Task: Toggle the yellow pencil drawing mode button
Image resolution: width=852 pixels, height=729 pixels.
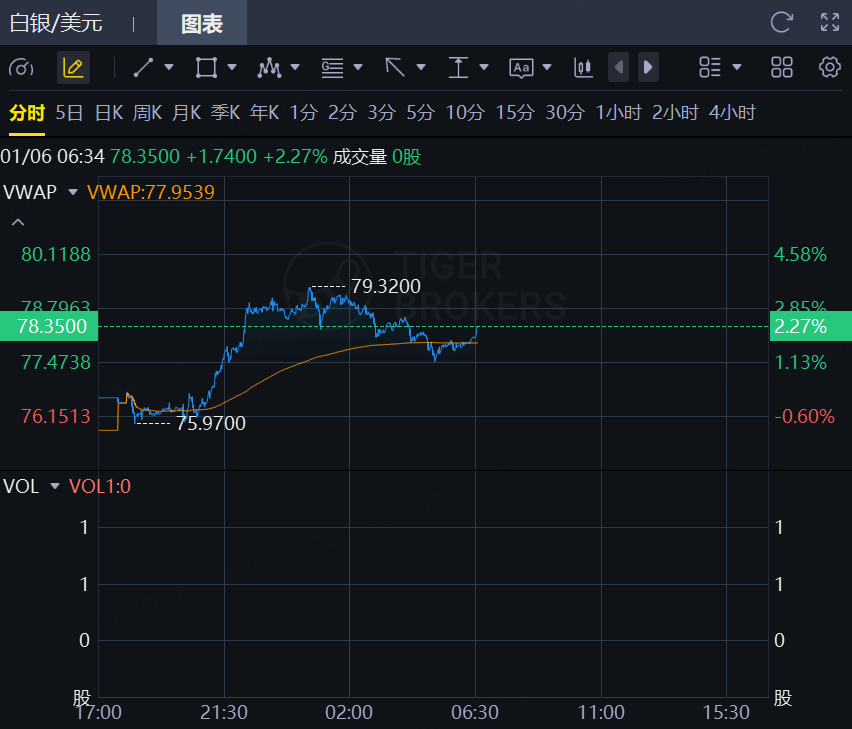Action: point(72,67)
